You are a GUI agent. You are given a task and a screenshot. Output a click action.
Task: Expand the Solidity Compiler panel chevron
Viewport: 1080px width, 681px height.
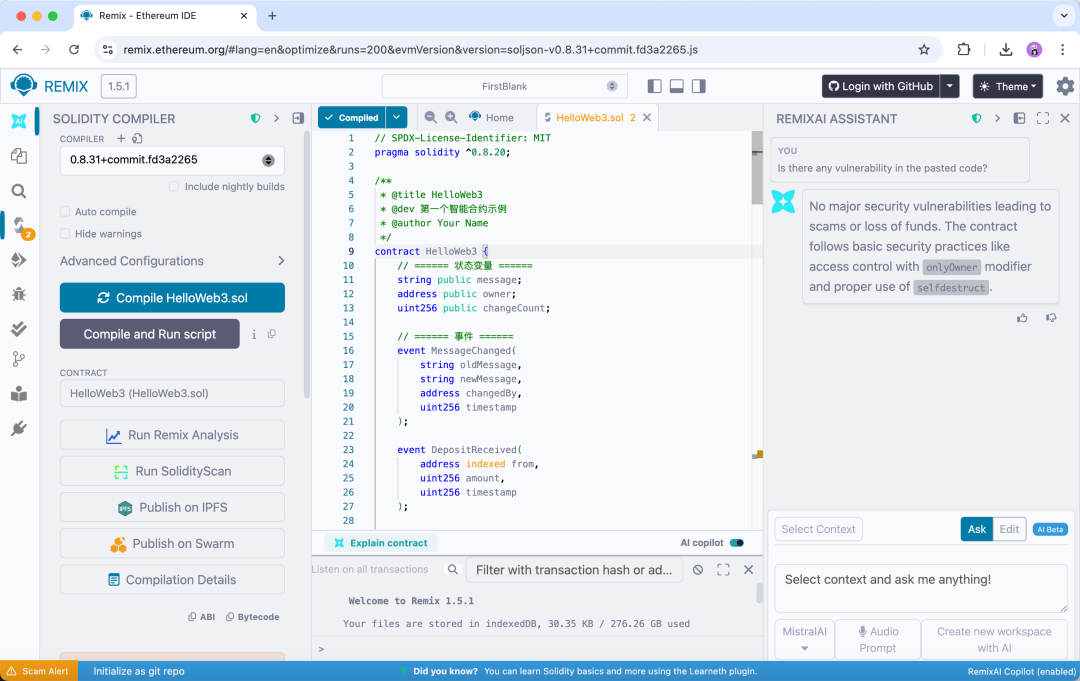(x=276, y=118)
